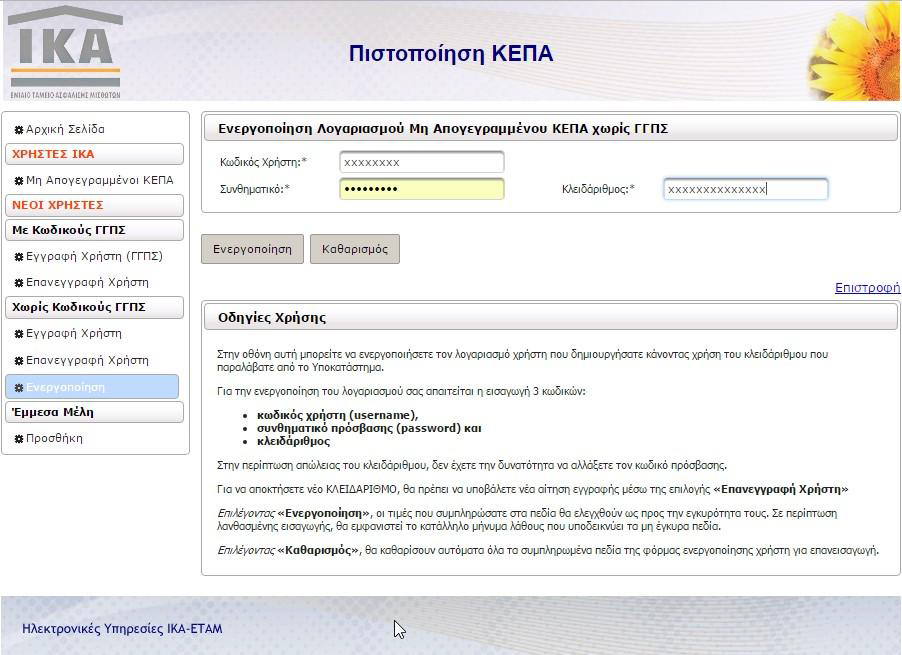This screenshot has height=655, width=902.
Task: Click gear icon beside Προσθήκη
Action: [x=19, y=439]
